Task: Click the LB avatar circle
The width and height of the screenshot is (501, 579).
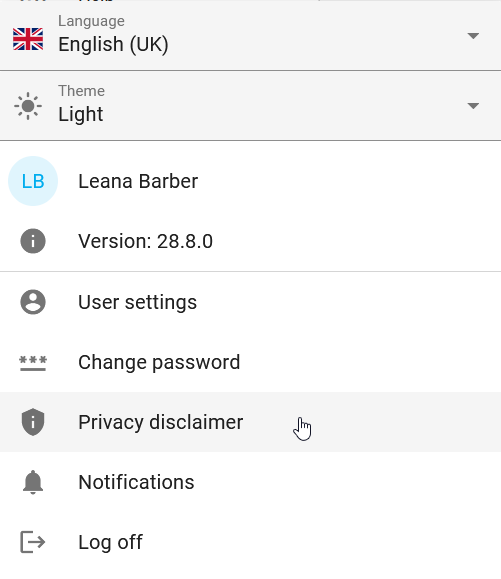Action: [33, 181]
